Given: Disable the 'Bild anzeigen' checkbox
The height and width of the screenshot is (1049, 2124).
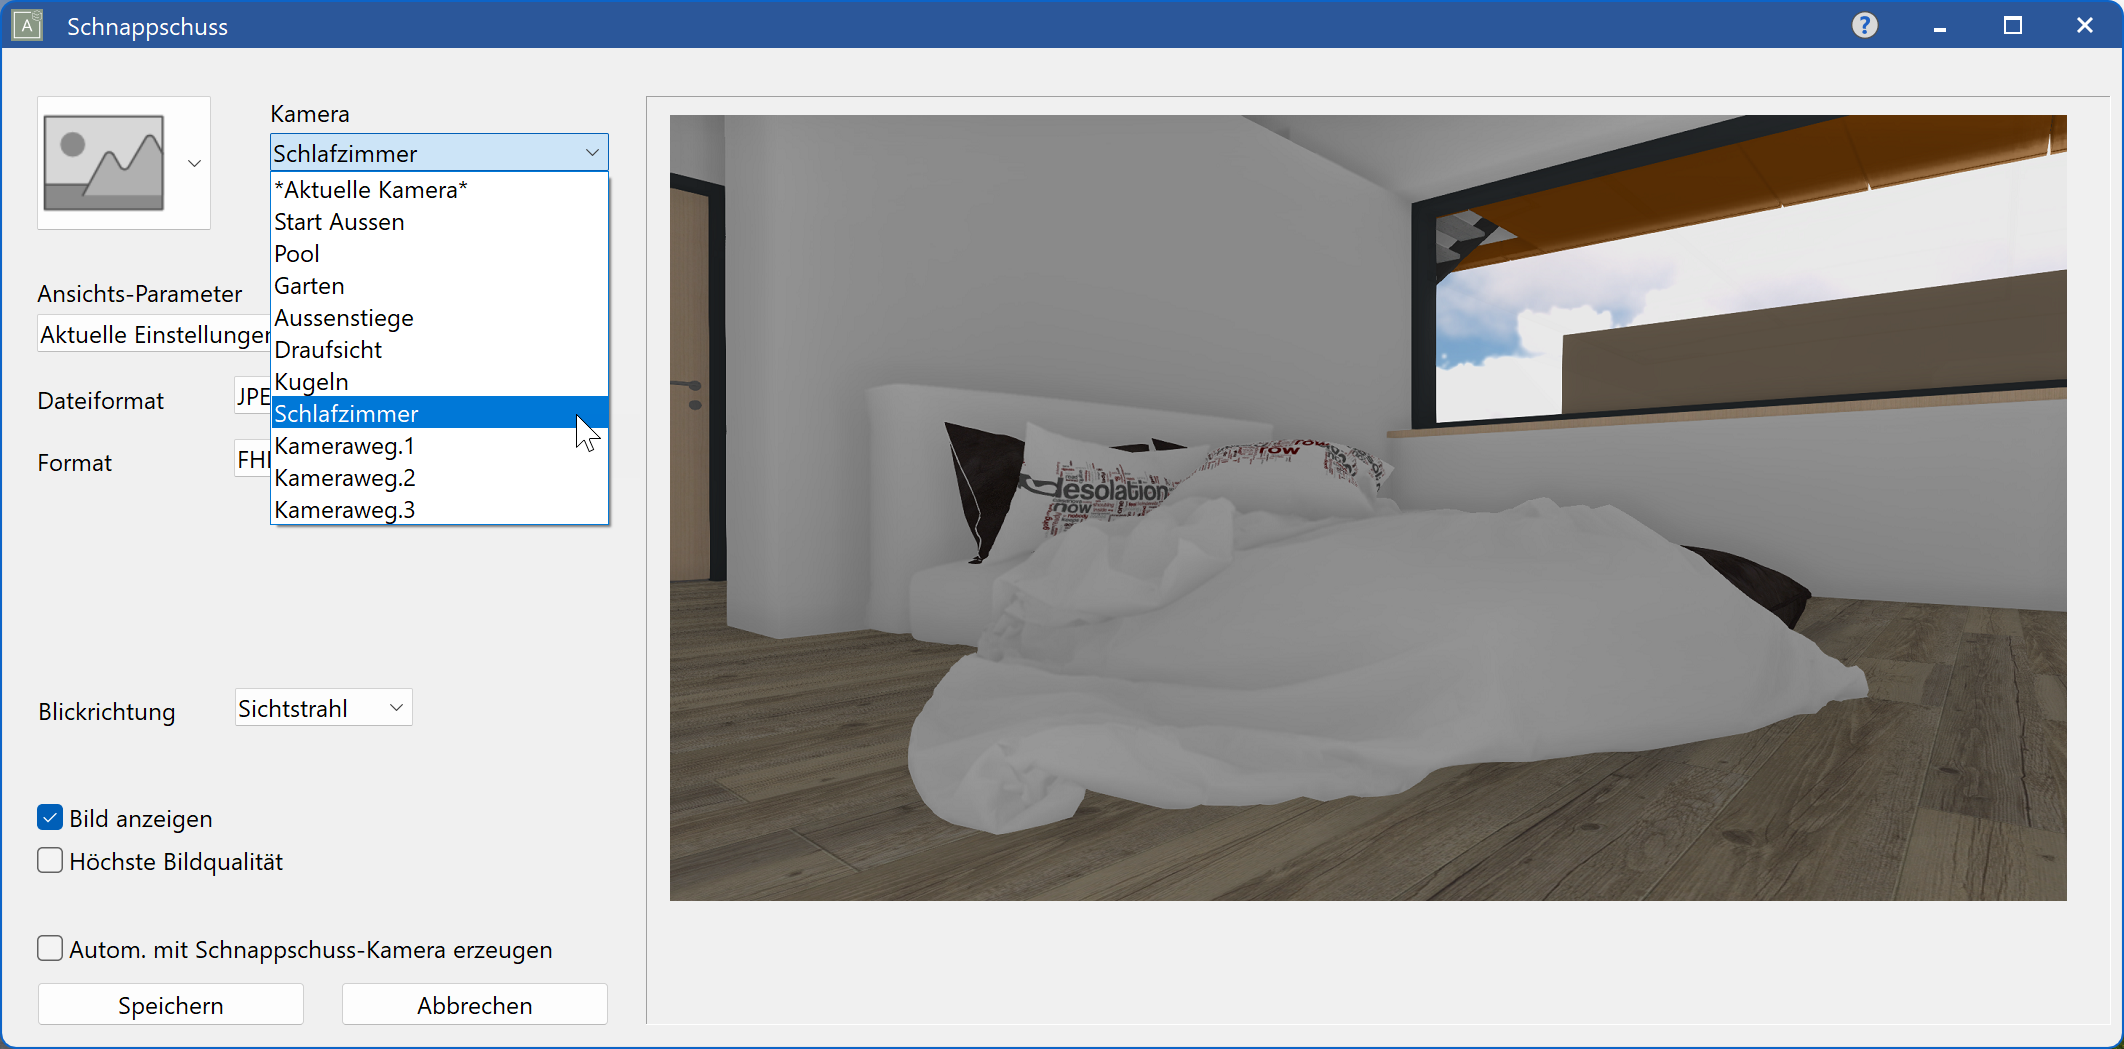Looking at the screenshot, I should 49,817.
